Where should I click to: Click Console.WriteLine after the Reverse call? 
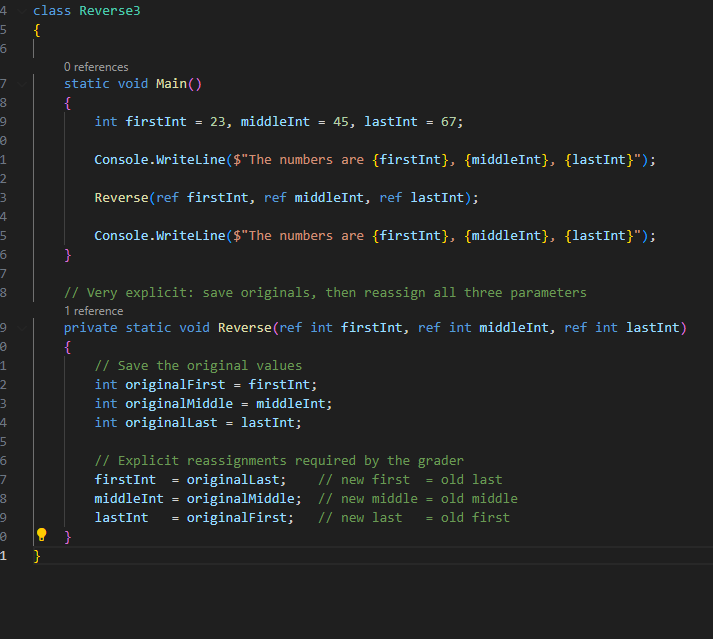coord(160,236)
